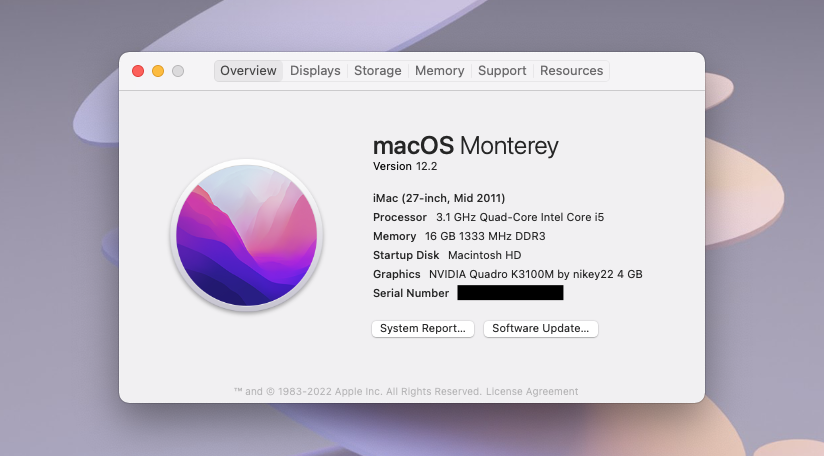Select the Memory tab

439,71
